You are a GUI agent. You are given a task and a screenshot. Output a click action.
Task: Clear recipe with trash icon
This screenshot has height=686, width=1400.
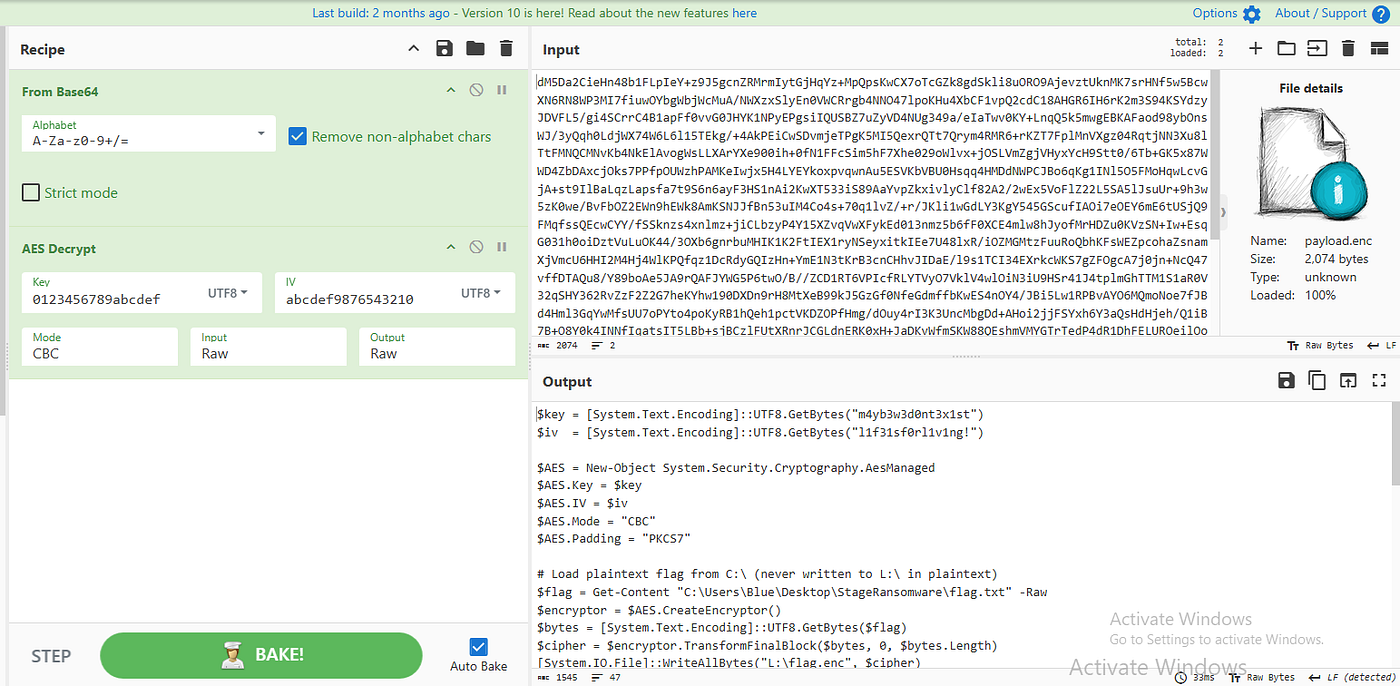506,49
